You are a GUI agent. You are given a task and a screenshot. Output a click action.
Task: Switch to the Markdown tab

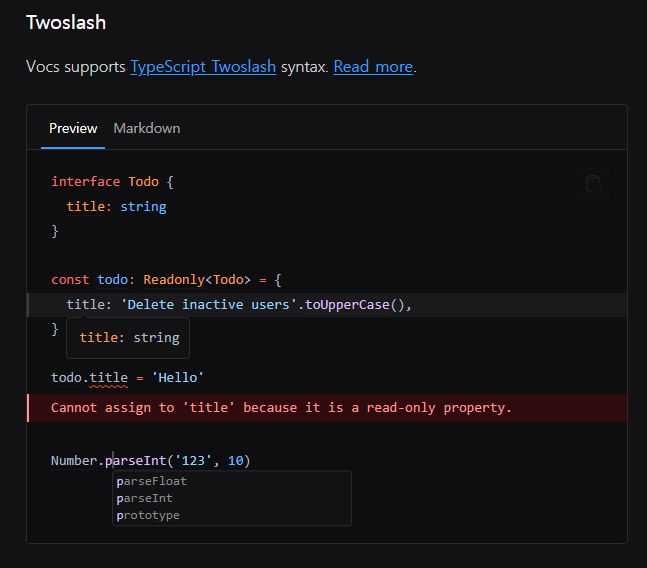(147, 128)
